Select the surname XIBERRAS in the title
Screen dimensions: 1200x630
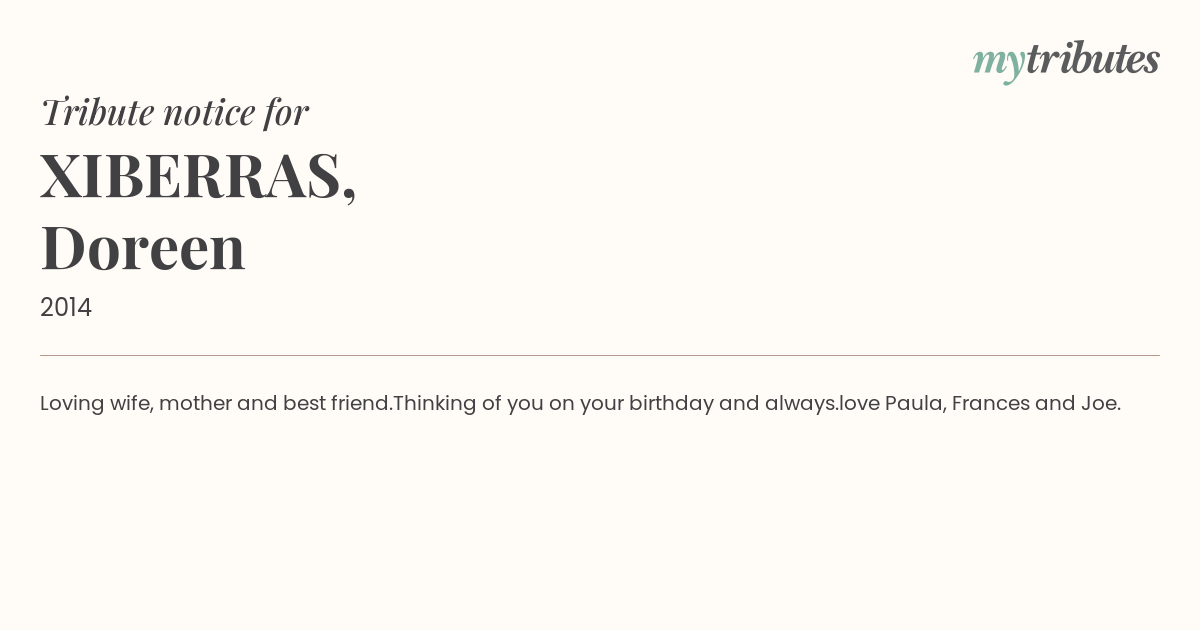click(190, 176)
